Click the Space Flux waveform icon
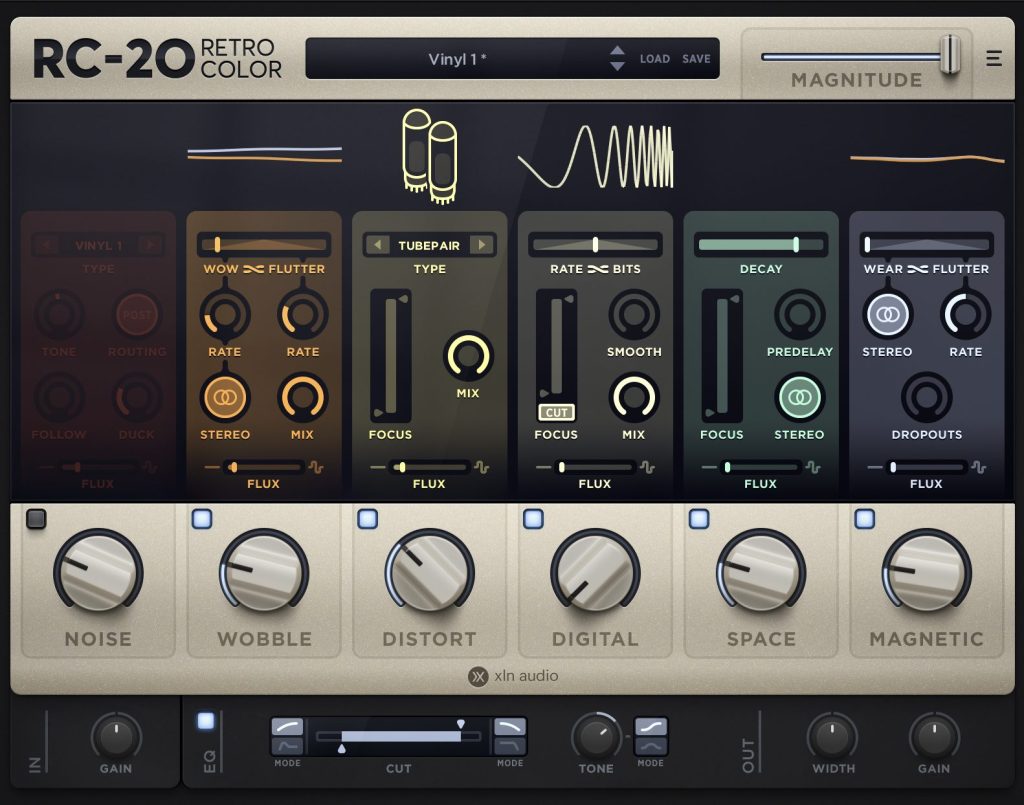Viewport: 1024px width, 805px height. tap(813, 467)
